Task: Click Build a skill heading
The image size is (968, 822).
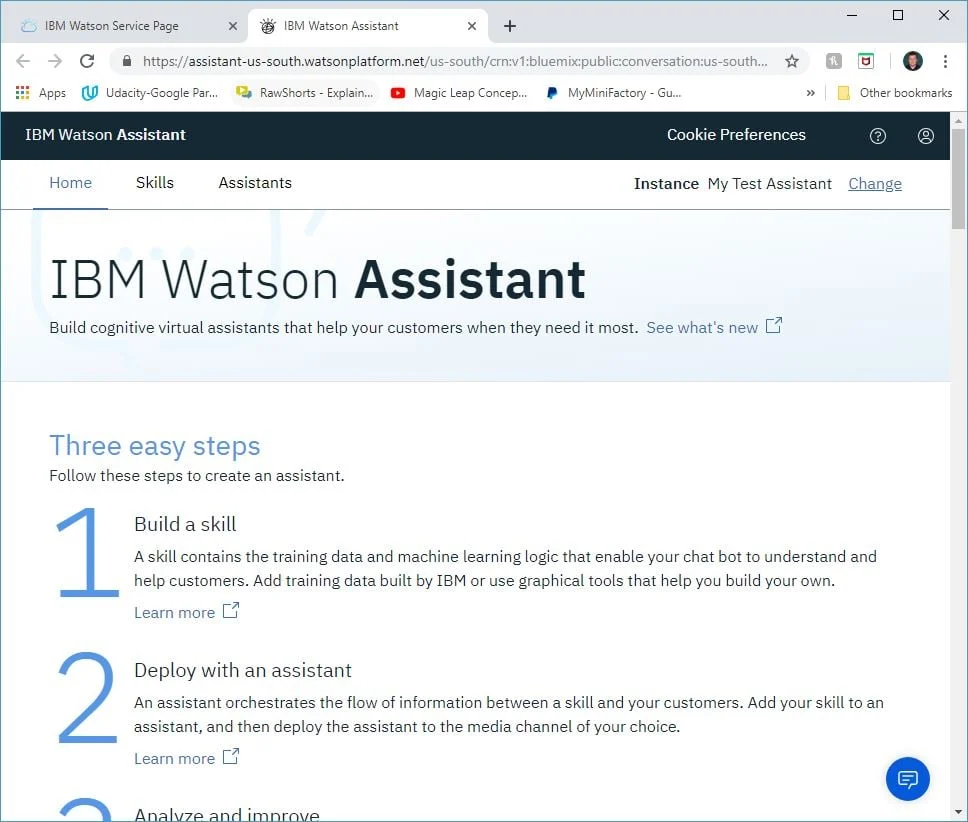Action: (185, 524)
